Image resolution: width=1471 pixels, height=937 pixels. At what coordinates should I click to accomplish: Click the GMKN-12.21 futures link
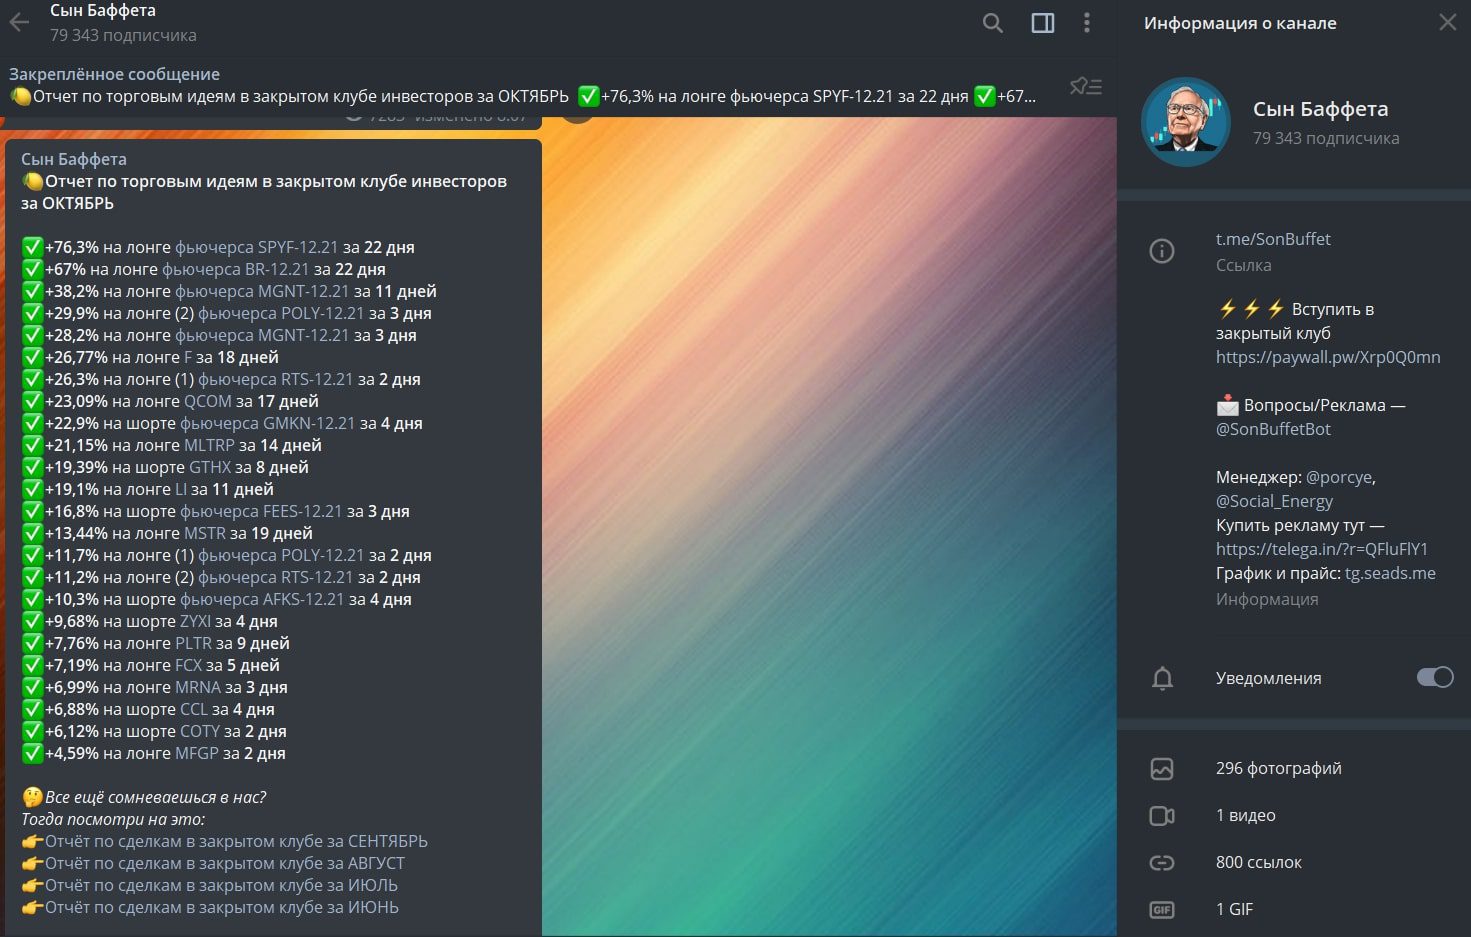coord(268,423)
